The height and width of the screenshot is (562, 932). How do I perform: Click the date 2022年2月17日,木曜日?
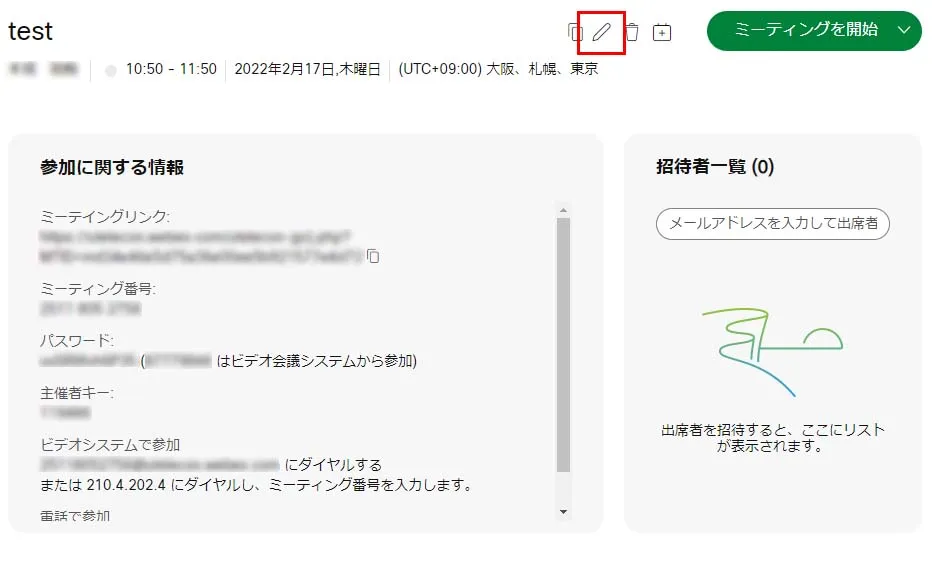pos(307,70)
